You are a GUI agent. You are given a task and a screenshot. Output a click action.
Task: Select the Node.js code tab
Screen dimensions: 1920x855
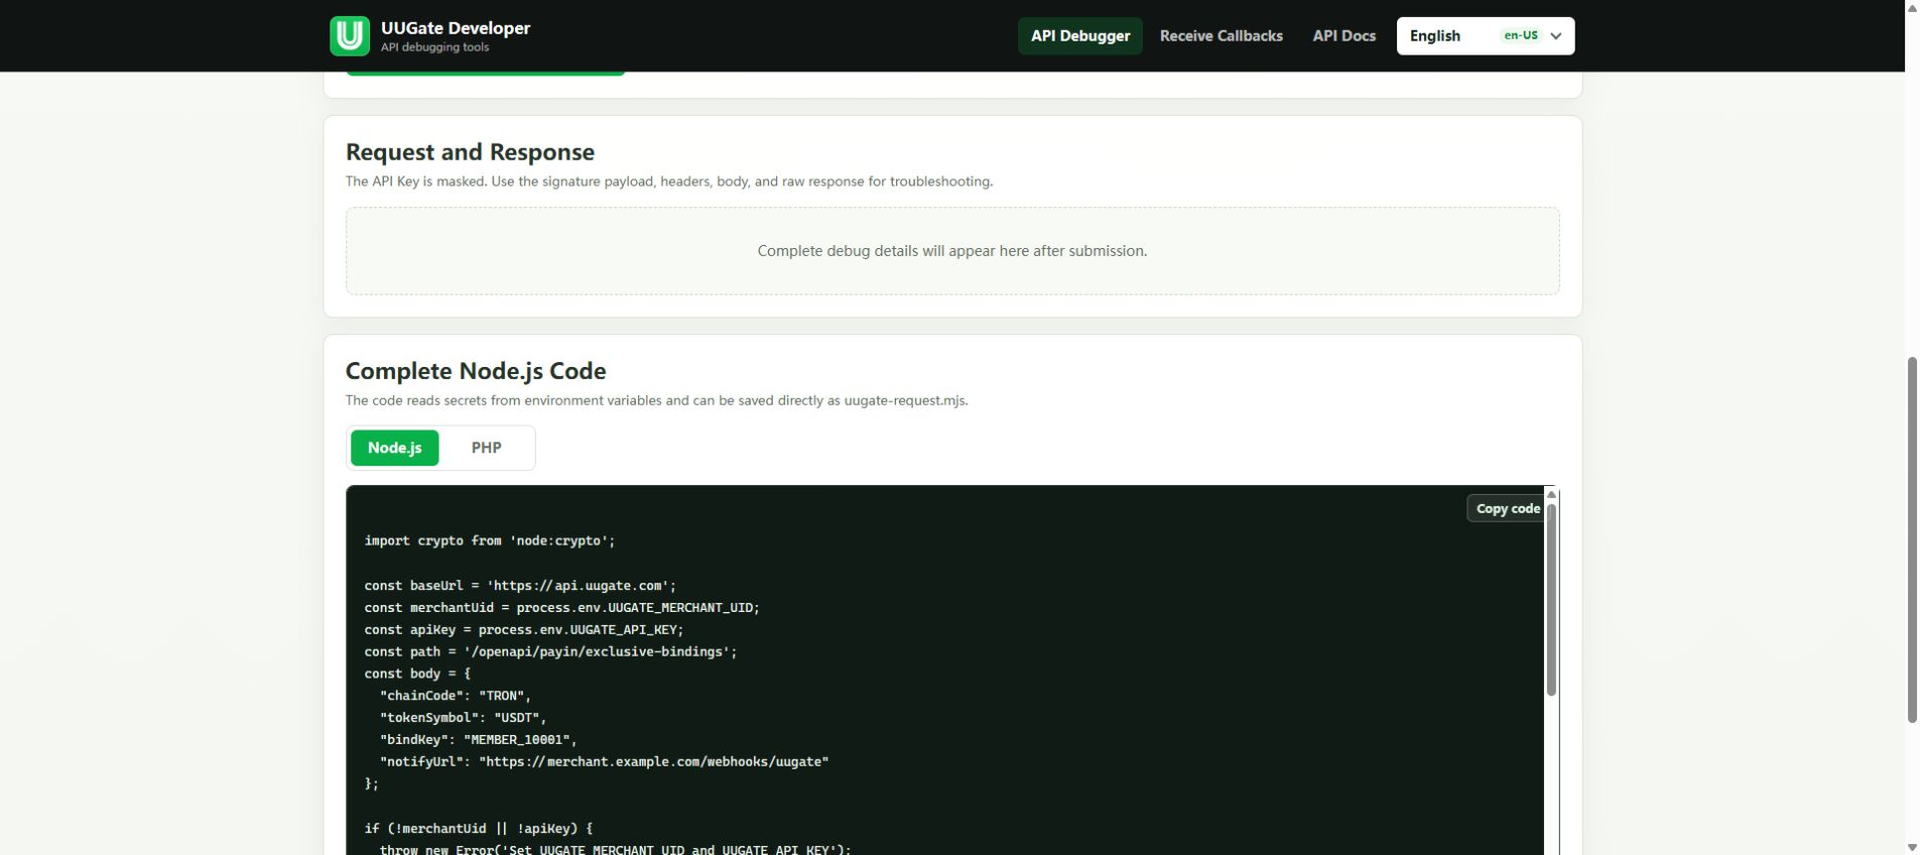tap(394, 448)
